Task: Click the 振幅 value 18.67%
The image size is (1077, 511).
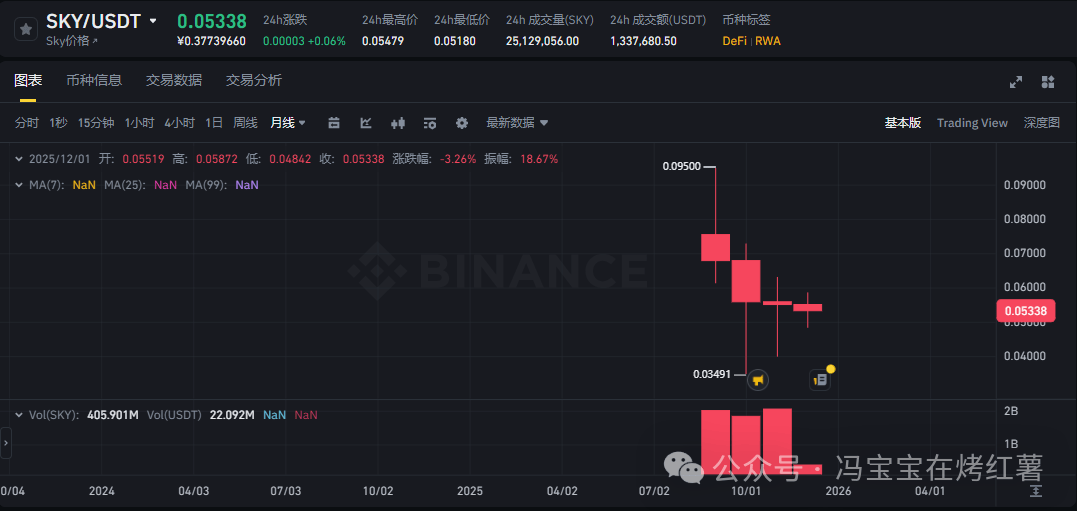Action: (541, 159)
